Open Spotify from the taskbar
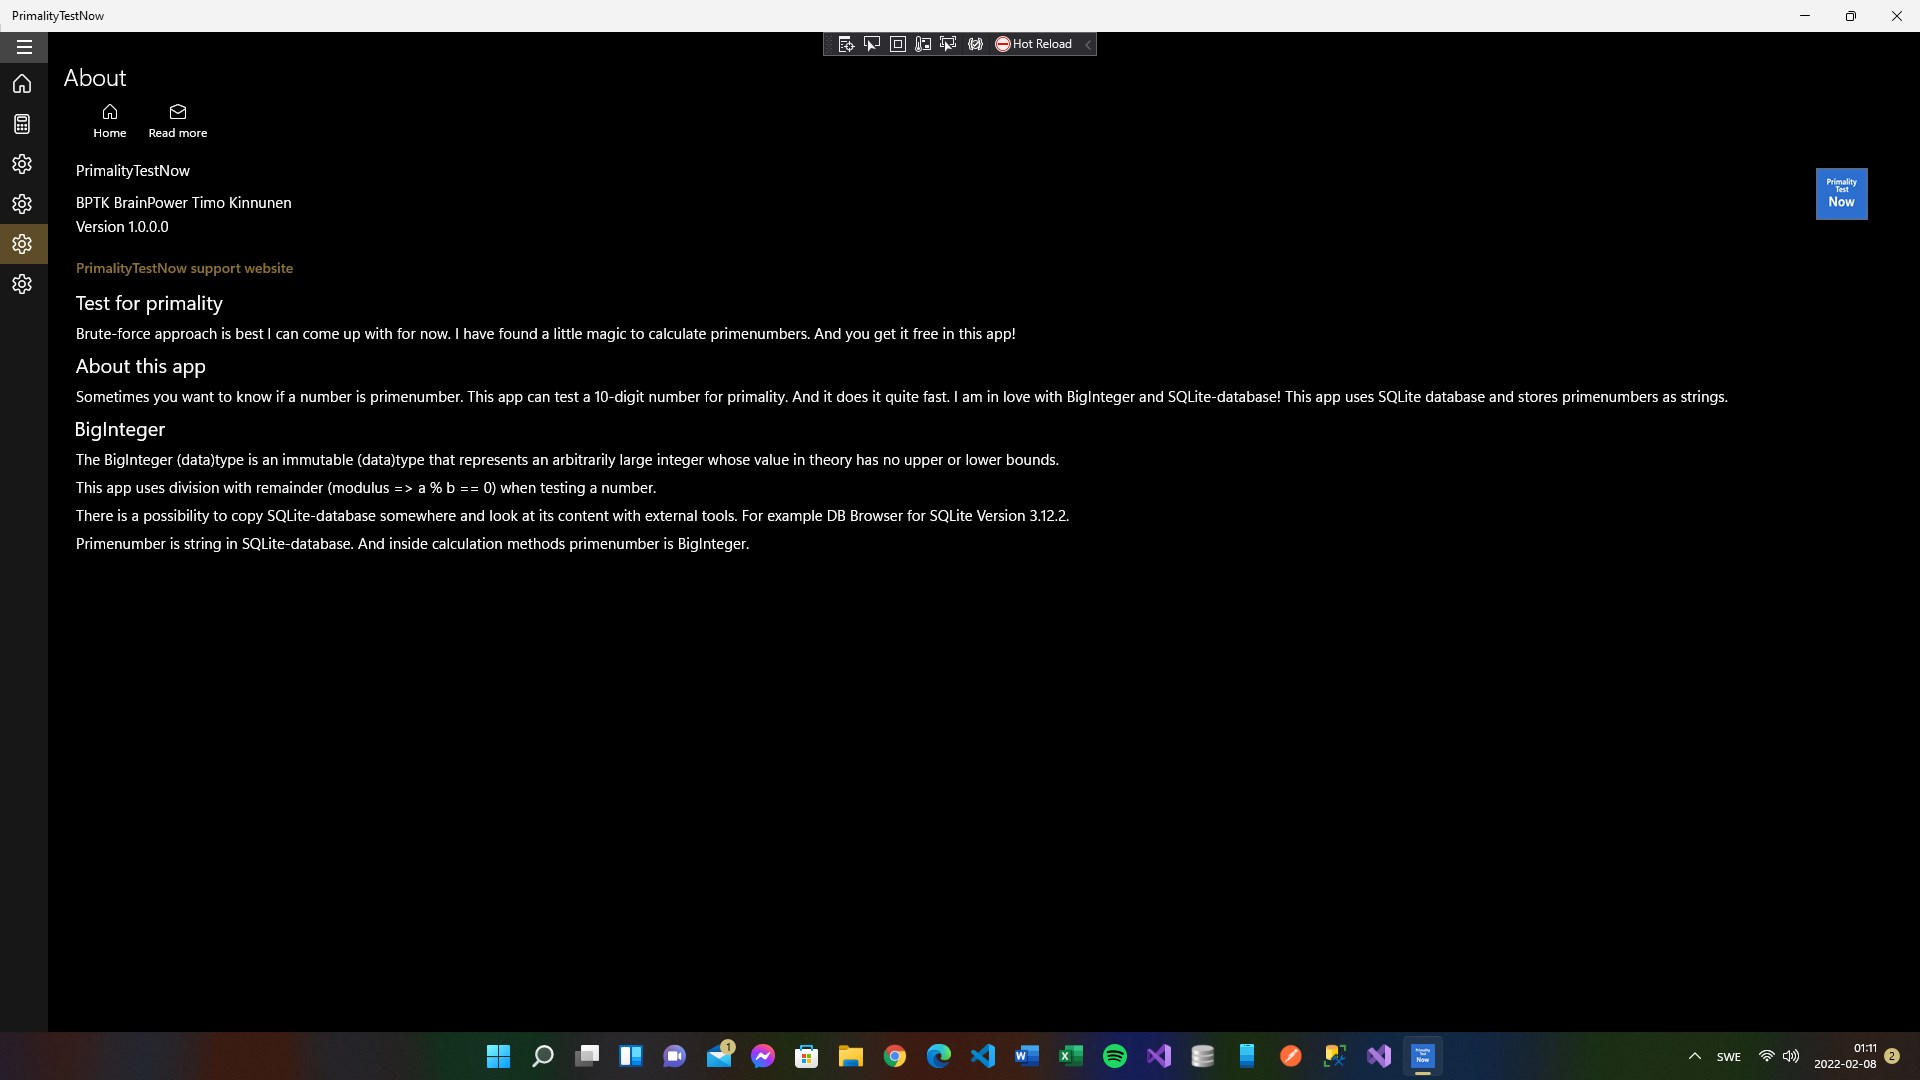This screenshot has height=1080, width=1920. 1115,1056
